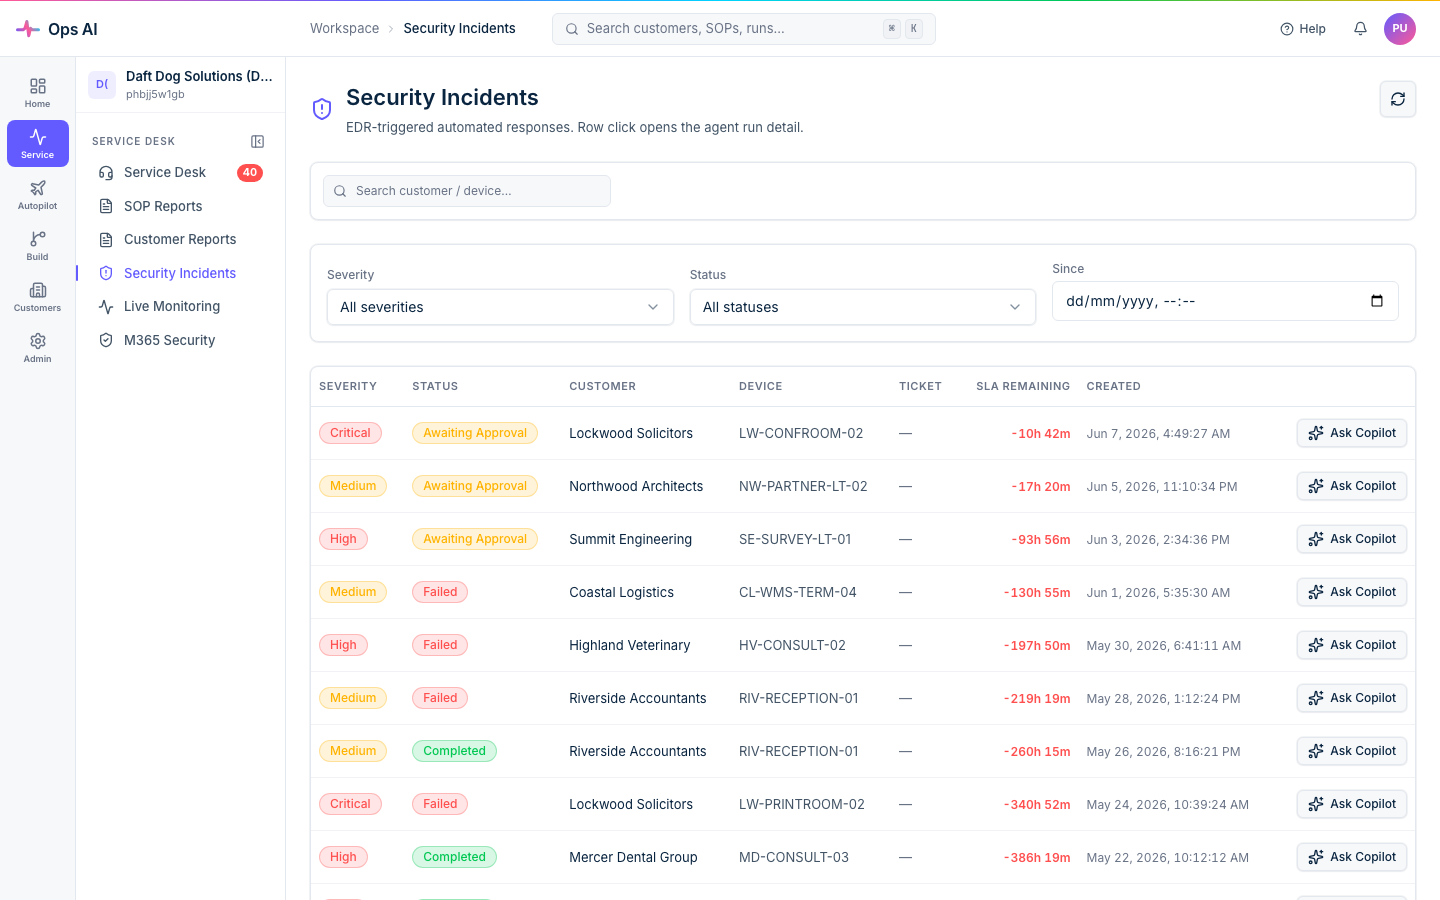Click the Highland Veterinary customer cell

click(630, 645)
